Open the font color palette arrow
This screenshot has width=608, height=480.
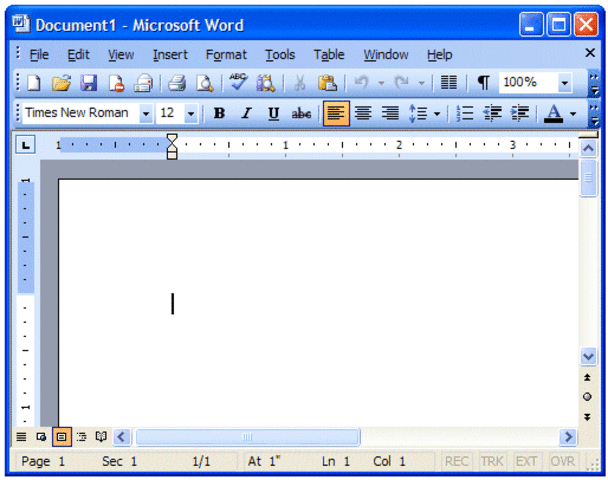(x=573, y=114)
